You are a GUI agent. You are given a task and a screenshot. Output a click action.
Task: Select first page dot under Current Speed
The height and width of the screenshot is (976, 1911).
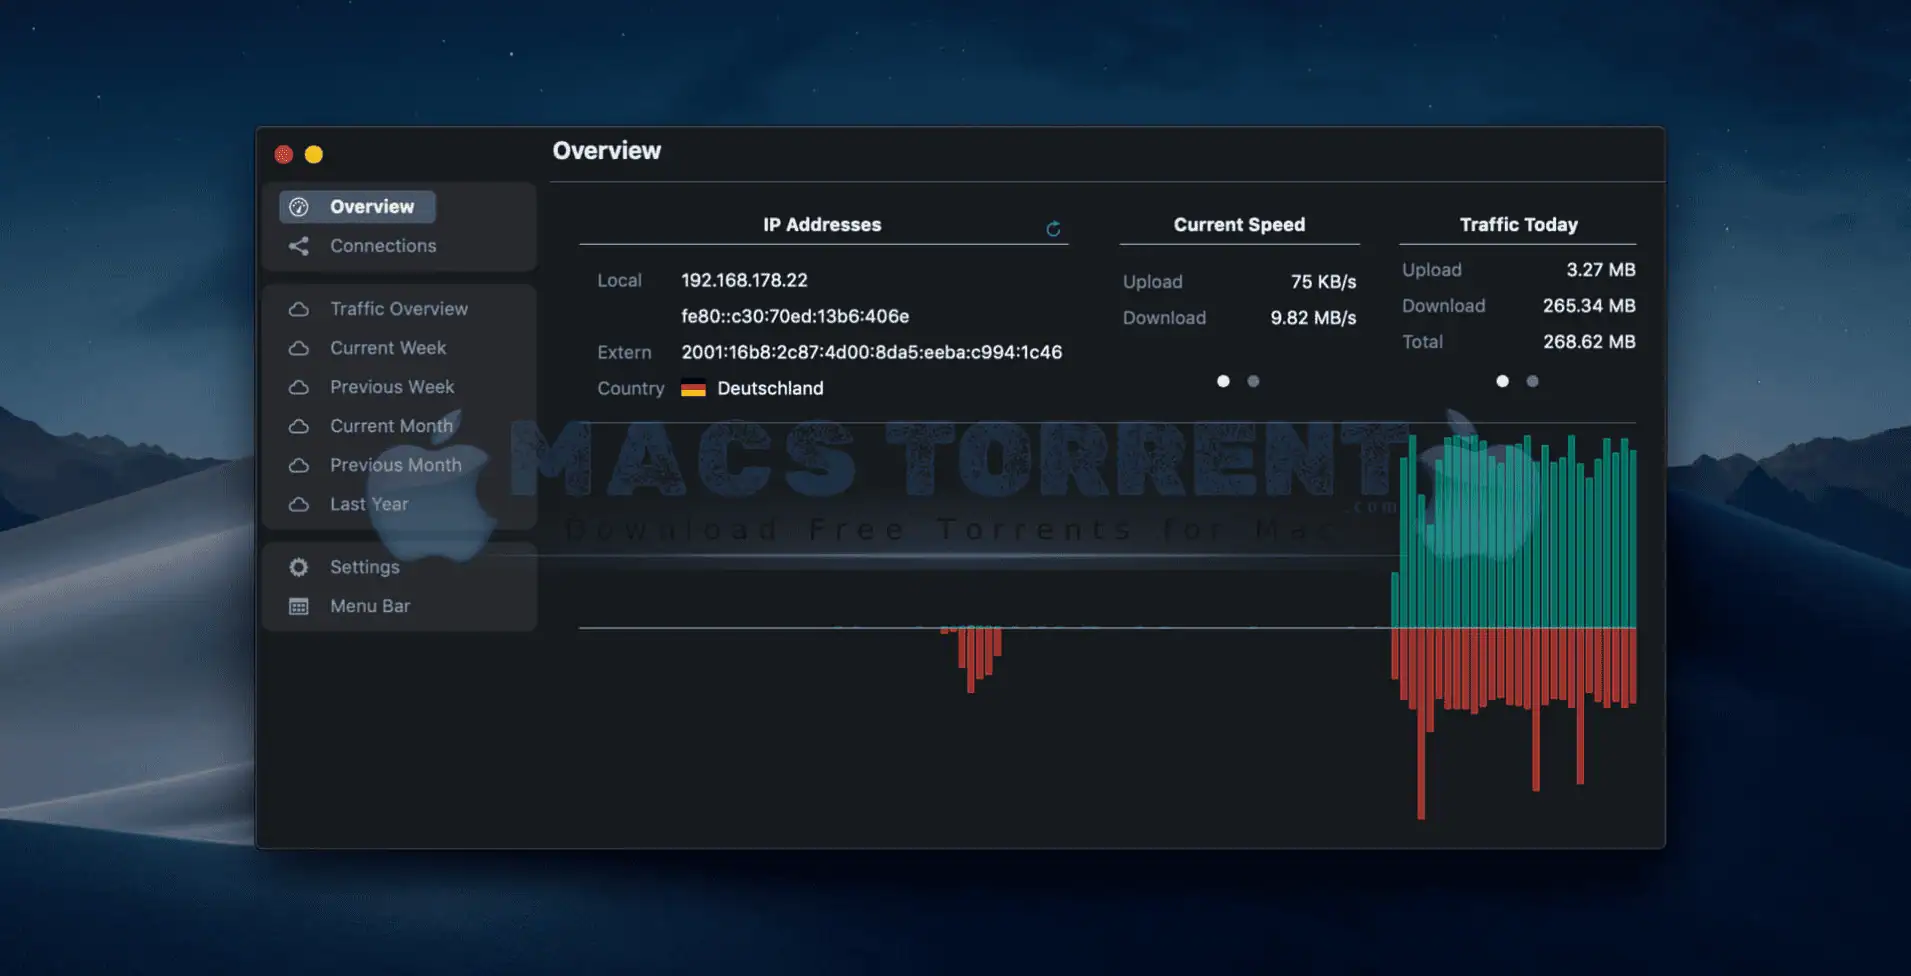point(1223,381)
